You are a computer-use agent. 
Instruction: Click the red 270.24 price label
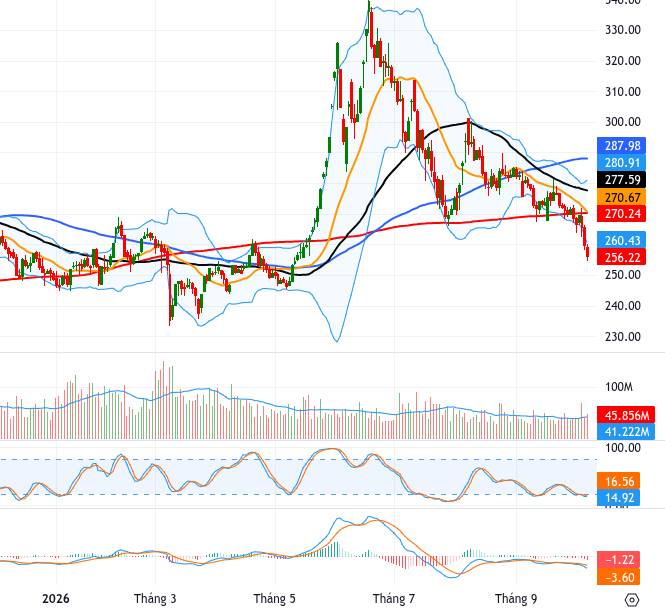point(621,213)
